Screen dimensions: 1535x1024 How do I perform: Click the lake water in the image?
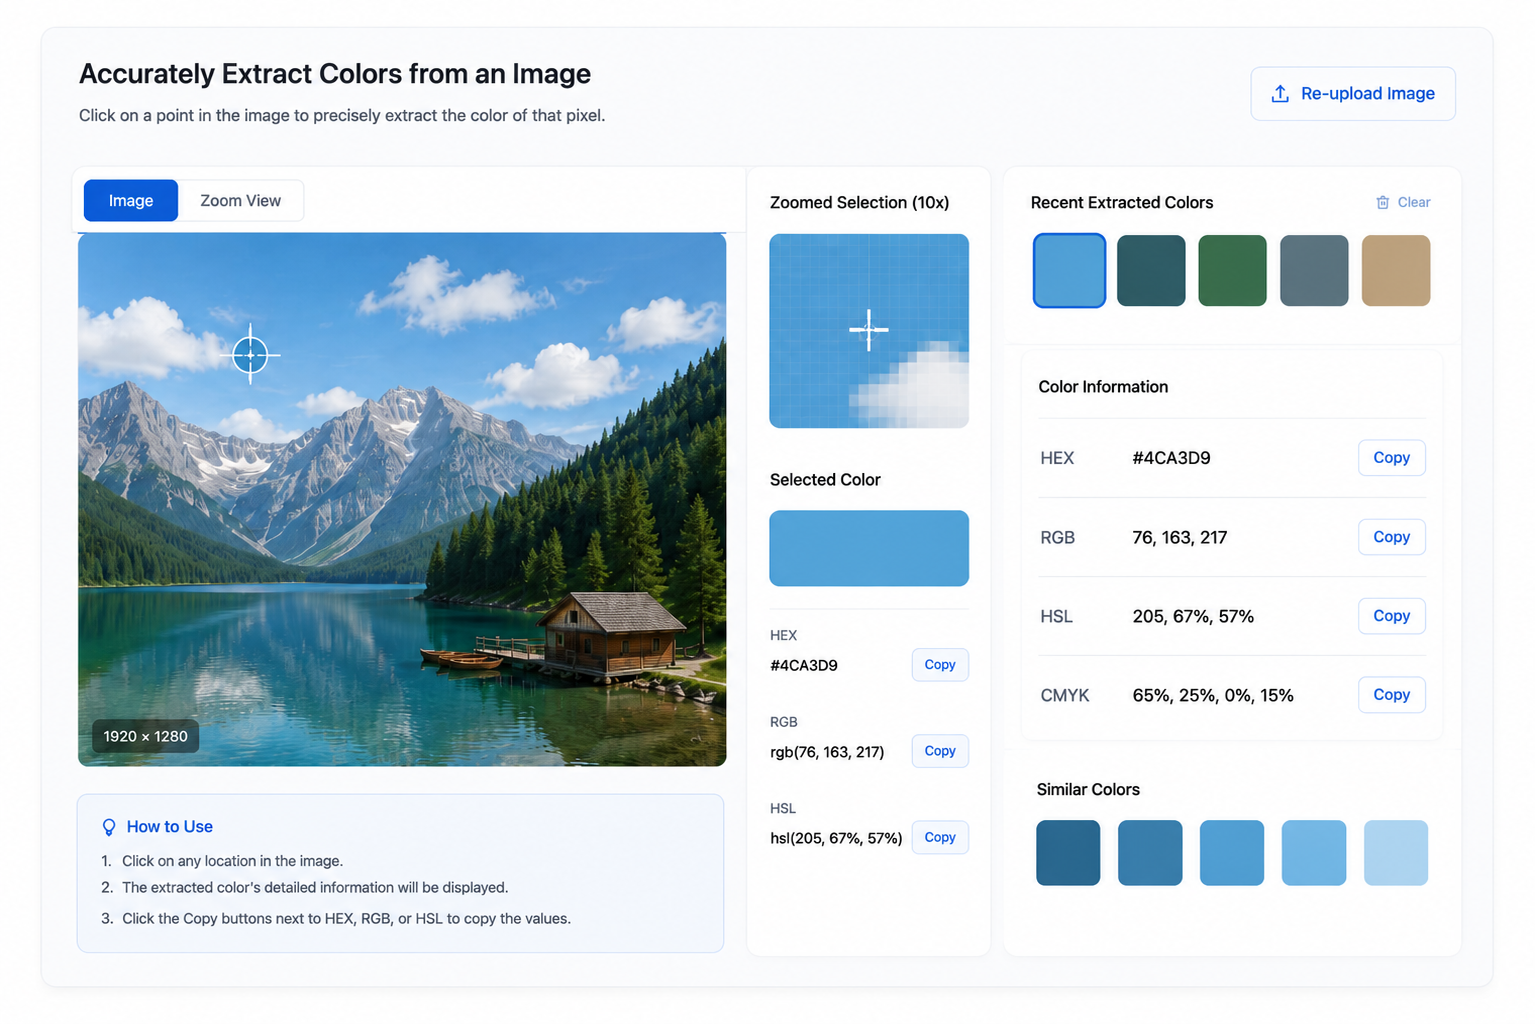tap(300, 670)
